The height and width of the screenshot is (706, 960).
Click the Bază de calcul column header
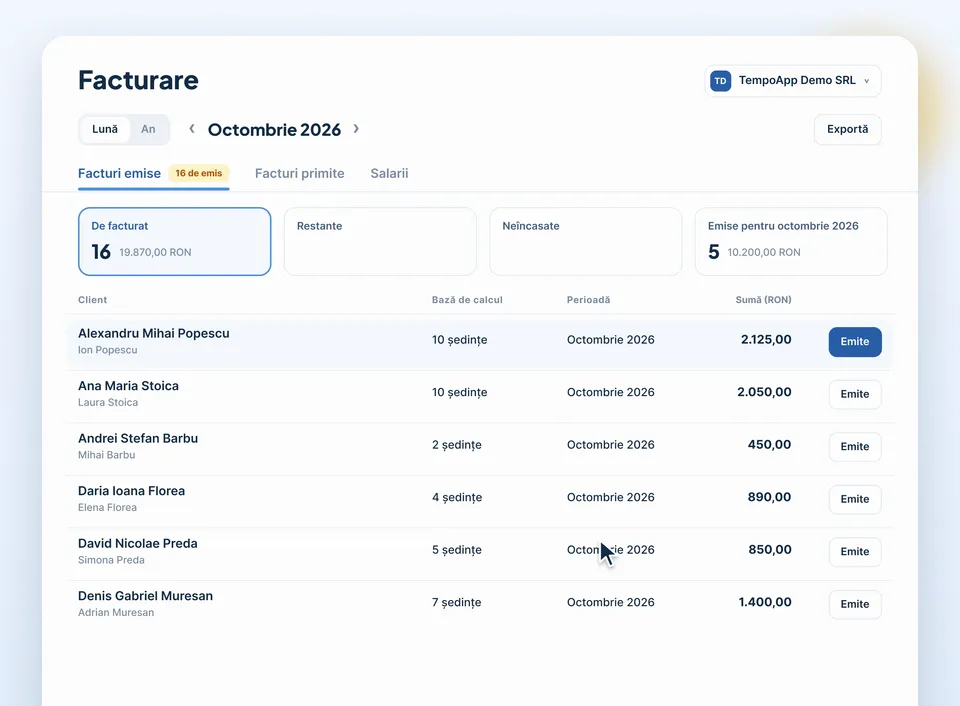coord(467,300)
